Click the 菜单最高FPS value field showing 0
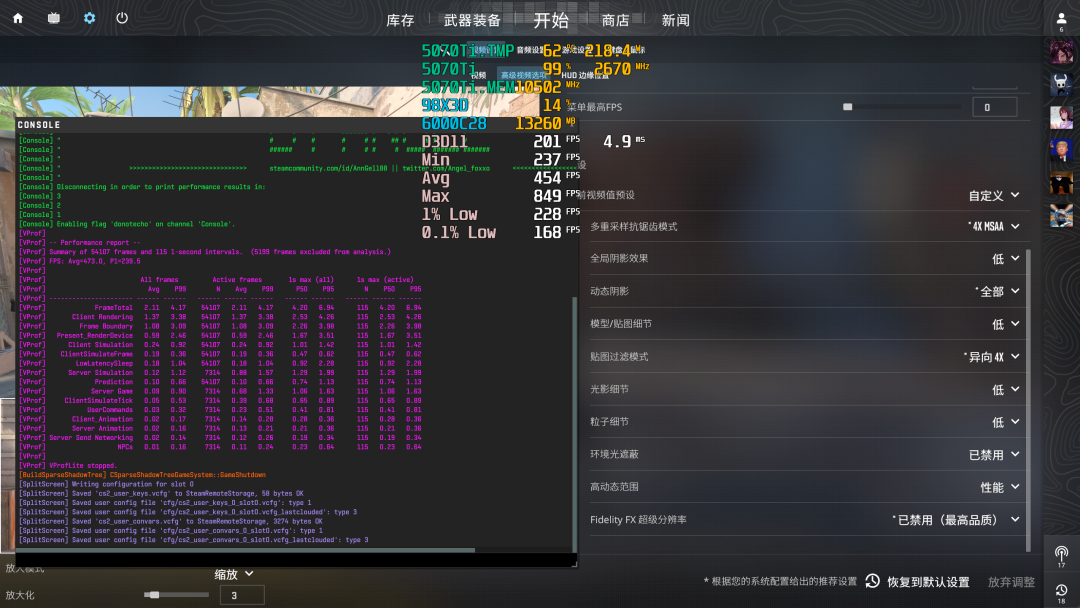Image resolution: width=1080 pixels, height=608 pixels. [995, 107]
